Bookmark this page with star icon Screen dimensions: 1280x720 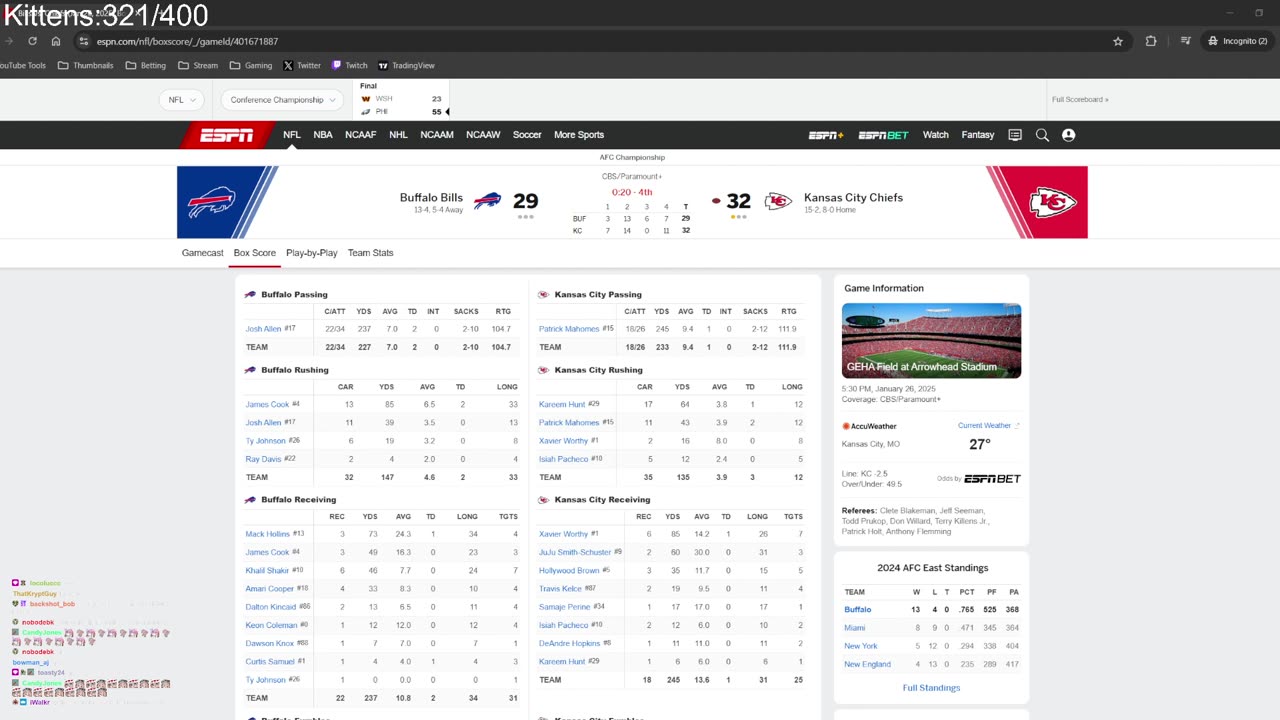click(1118, 41)
